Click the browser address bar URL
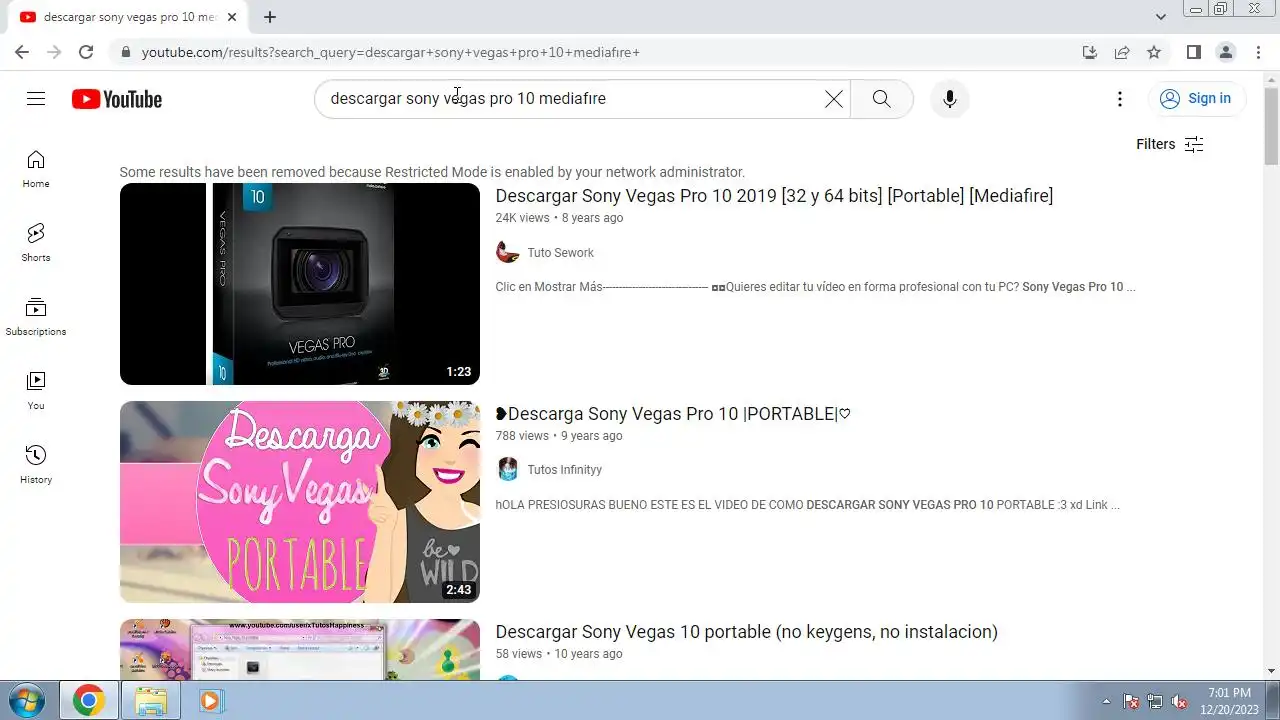 coord(390,52)
